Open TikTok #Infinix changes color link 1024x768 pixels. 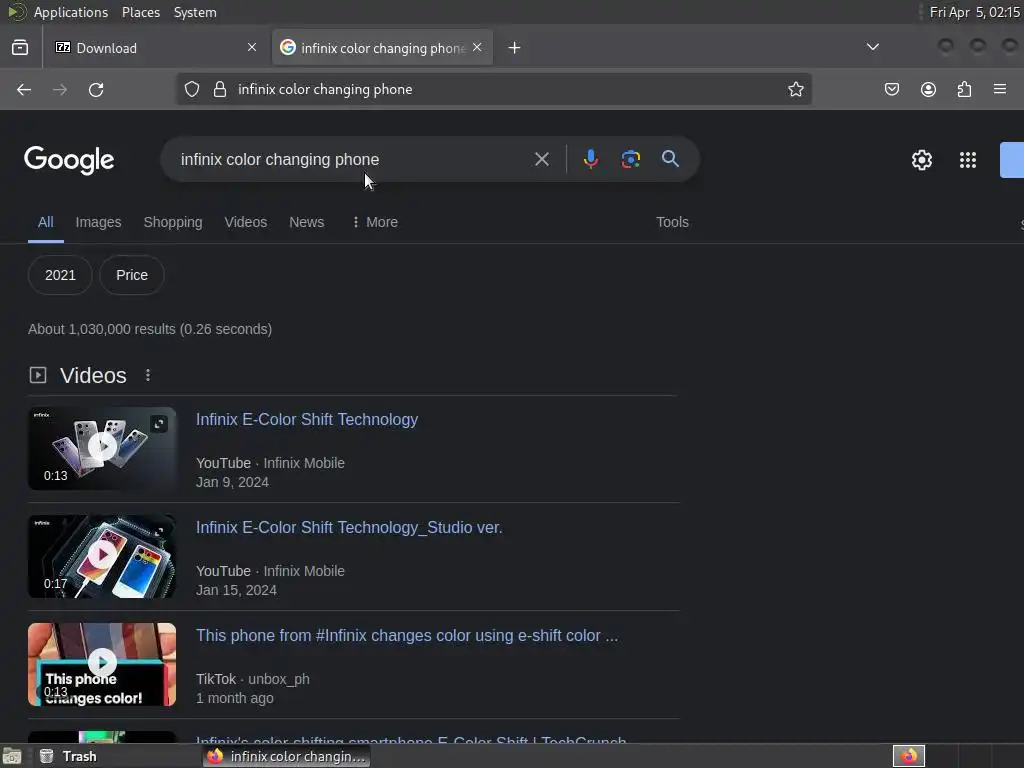tap(407, 635)
